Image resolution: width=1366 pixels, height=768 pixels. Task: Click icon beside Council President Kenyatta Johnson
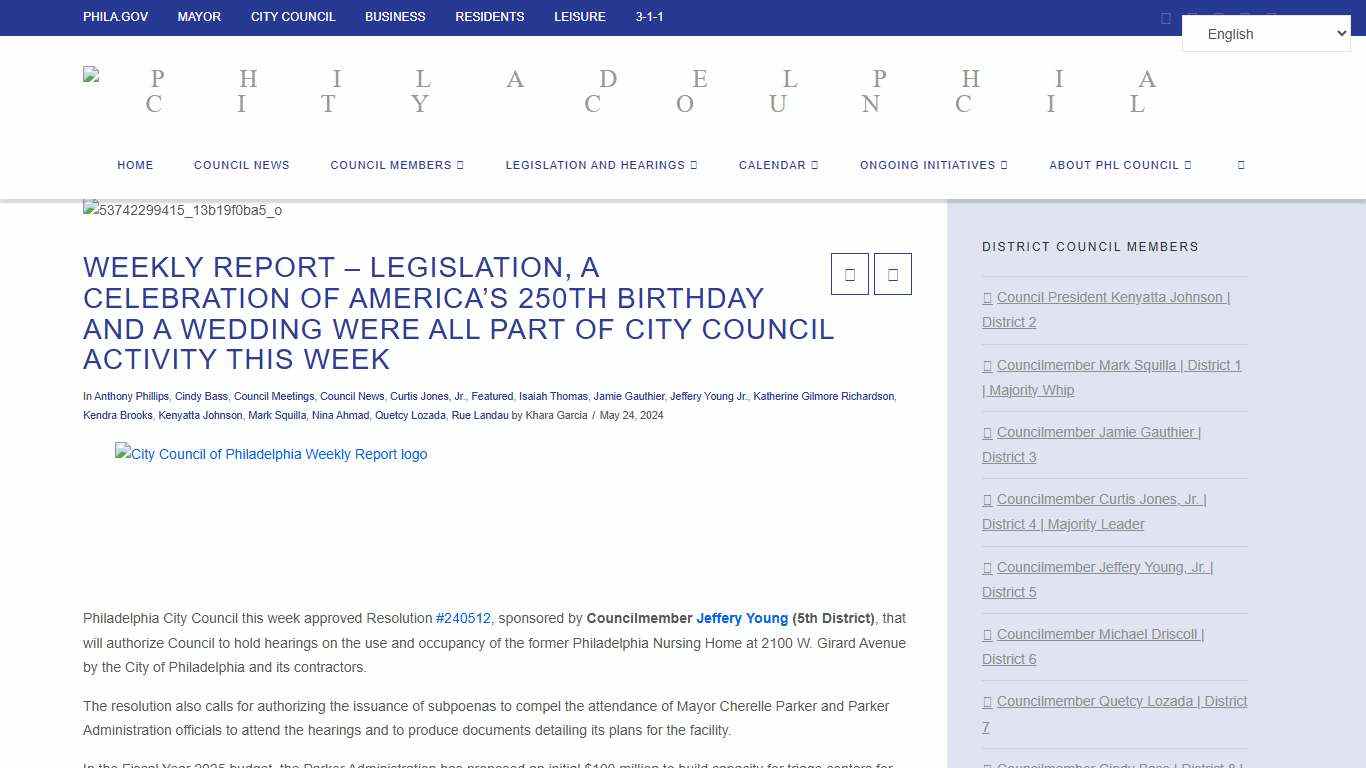(987, 297)
